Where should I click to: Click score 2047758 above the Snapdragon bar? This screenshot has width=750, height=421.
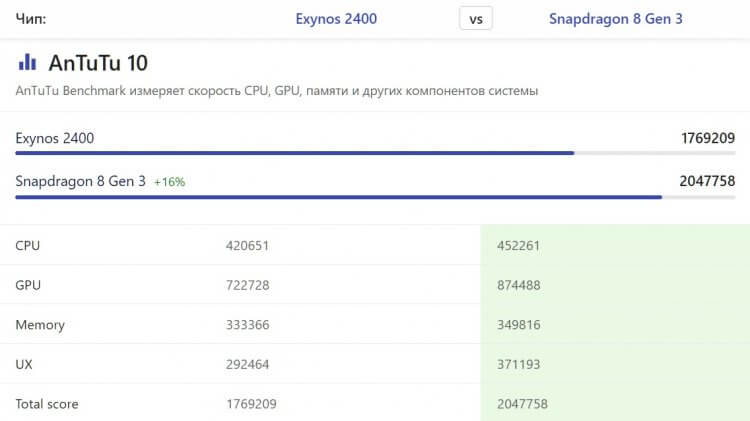pyautogui.click(x=707, y=181)
